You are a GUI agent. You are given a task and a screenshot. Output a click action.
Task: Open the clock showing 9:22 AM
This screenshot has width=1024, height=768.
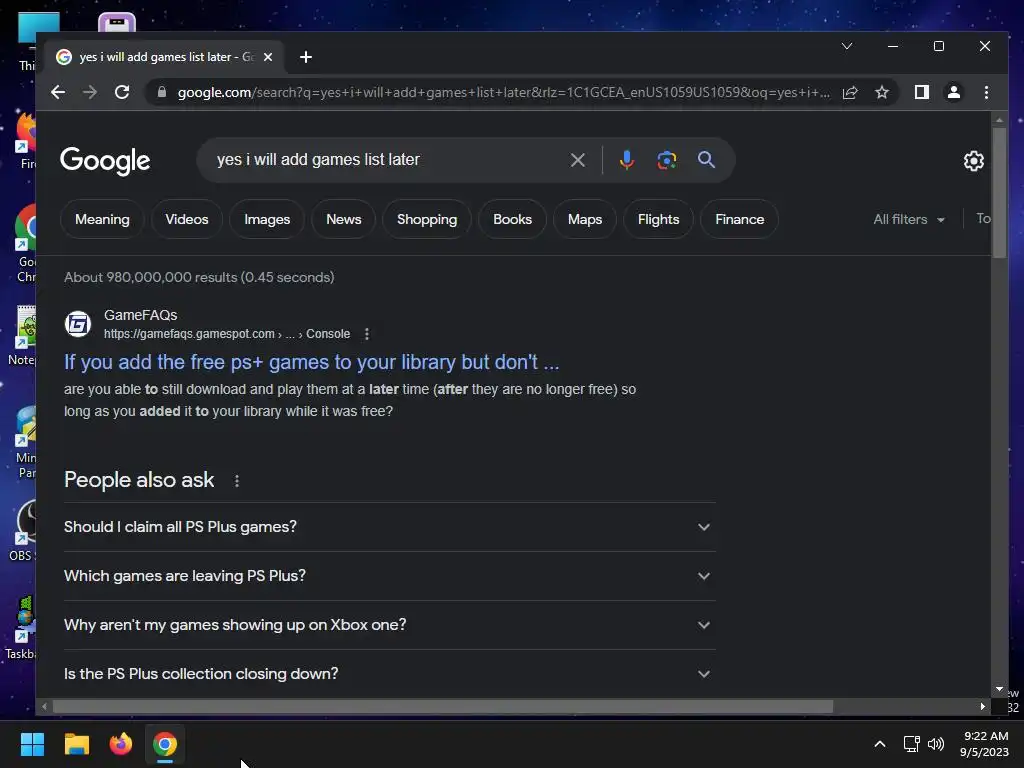pos(984,744)
